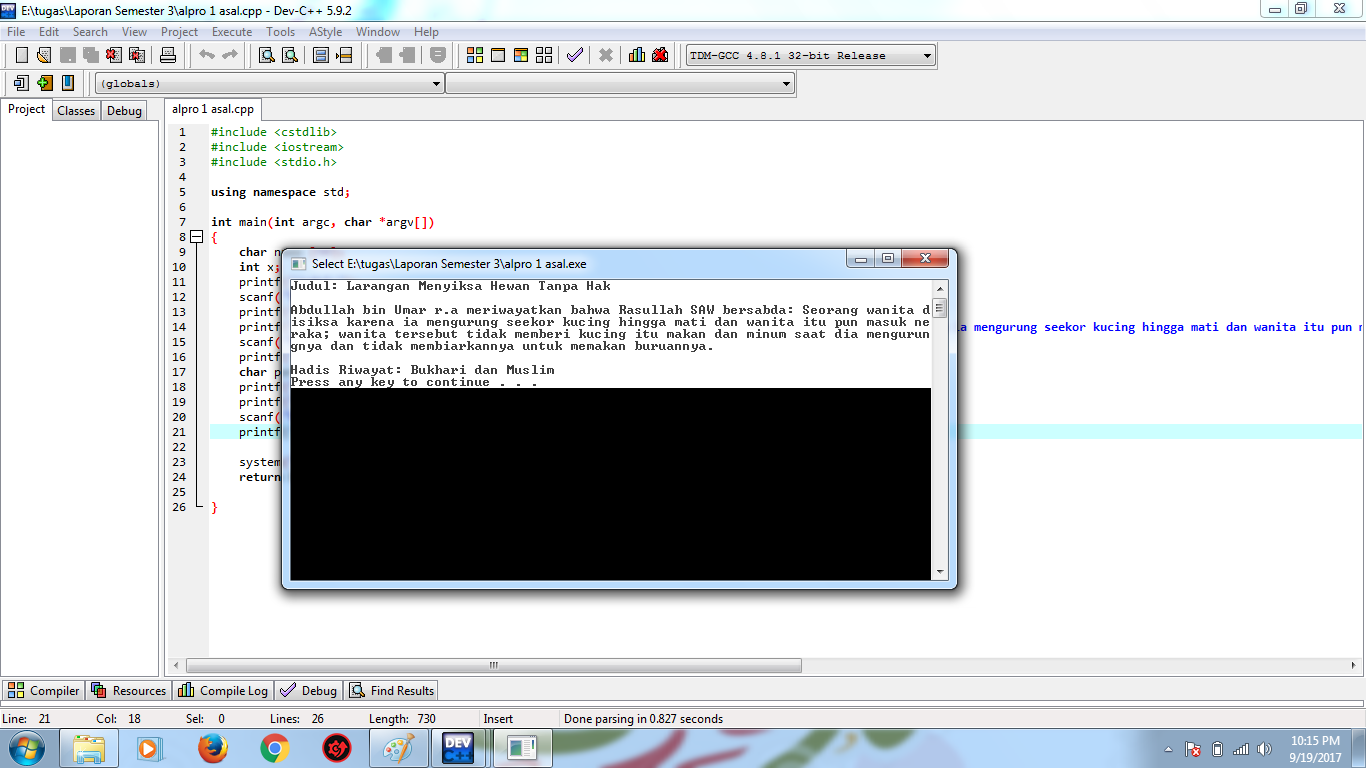The height and width of the screenshot is (768, 1366).
Task: Switch to the Debug sidebar tab
Action: (x=124, y=111)
